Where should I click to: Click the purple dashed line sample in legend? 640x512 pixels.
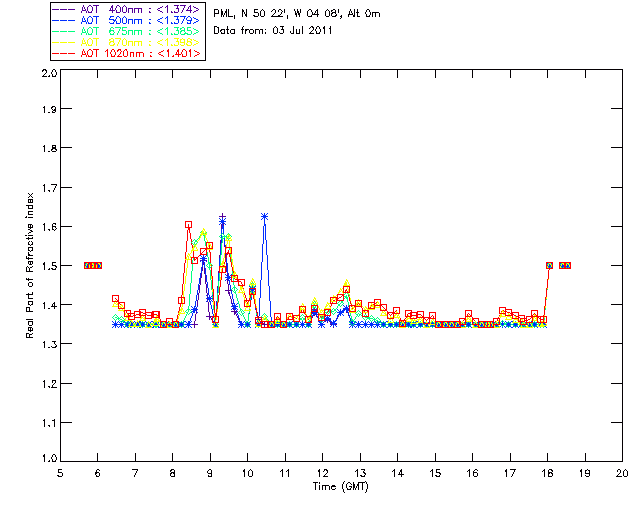coord(64,9)
